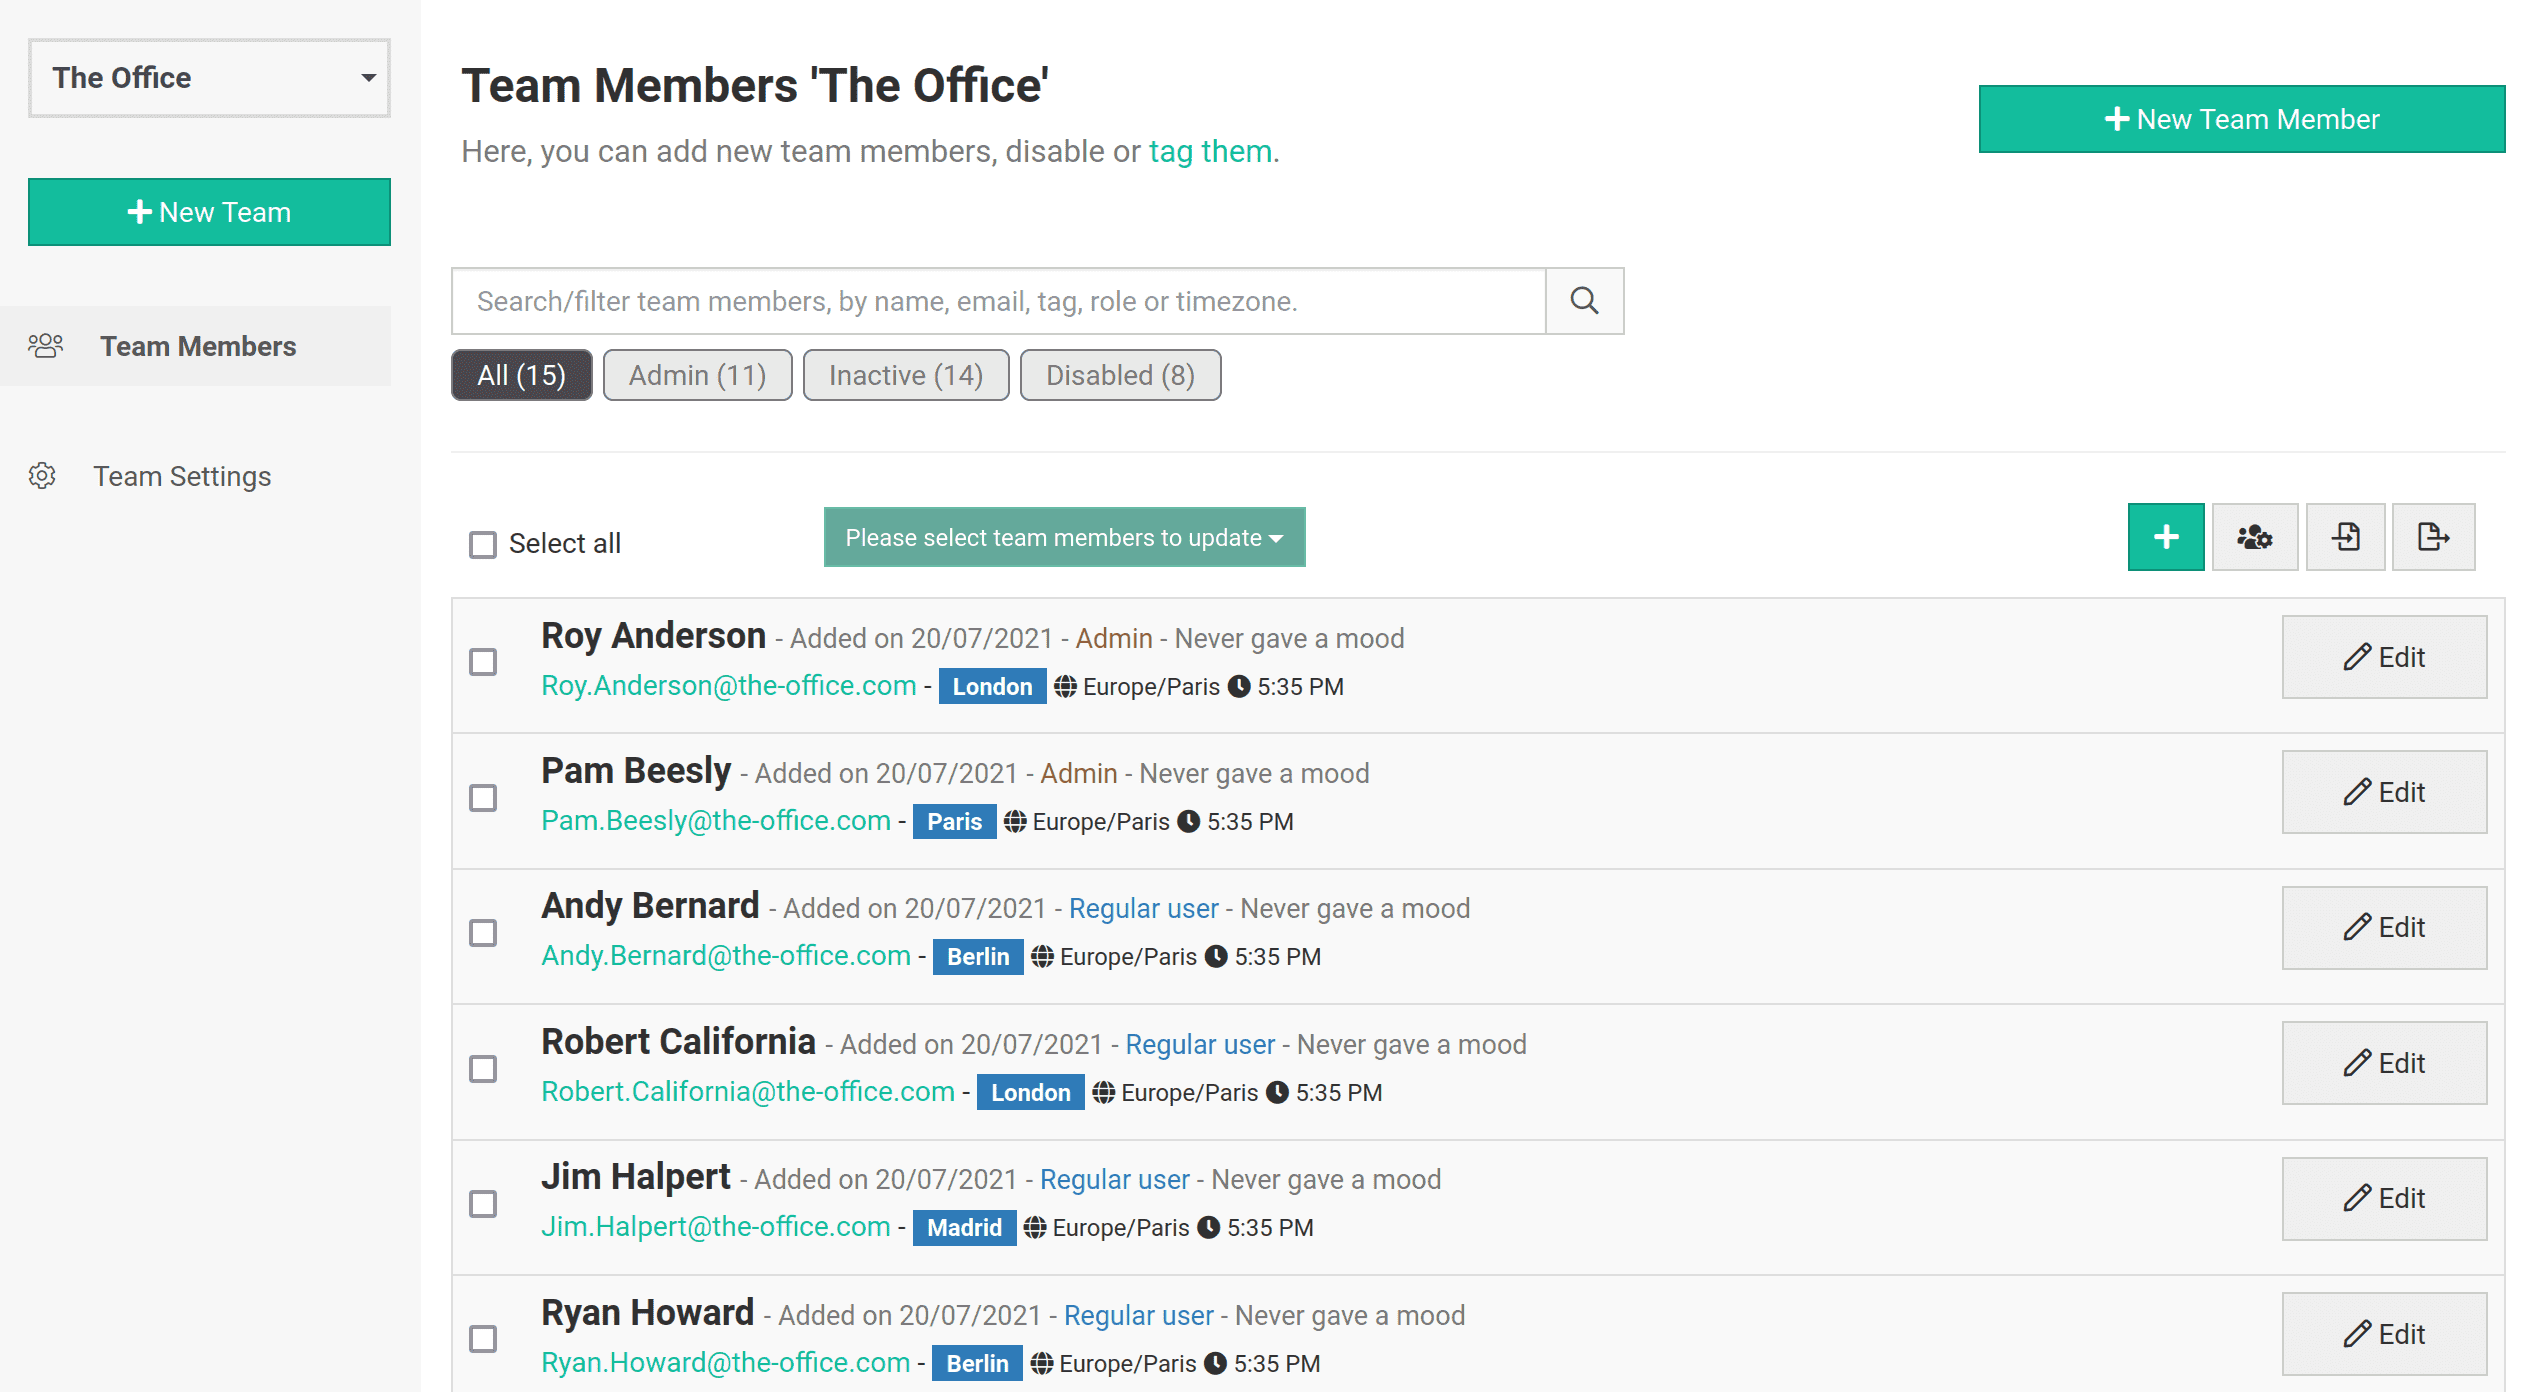The width and height of the screenshot is (2539, 1392).
Task: Open the 'tag them' link
Action: [x=1210, y=151]
